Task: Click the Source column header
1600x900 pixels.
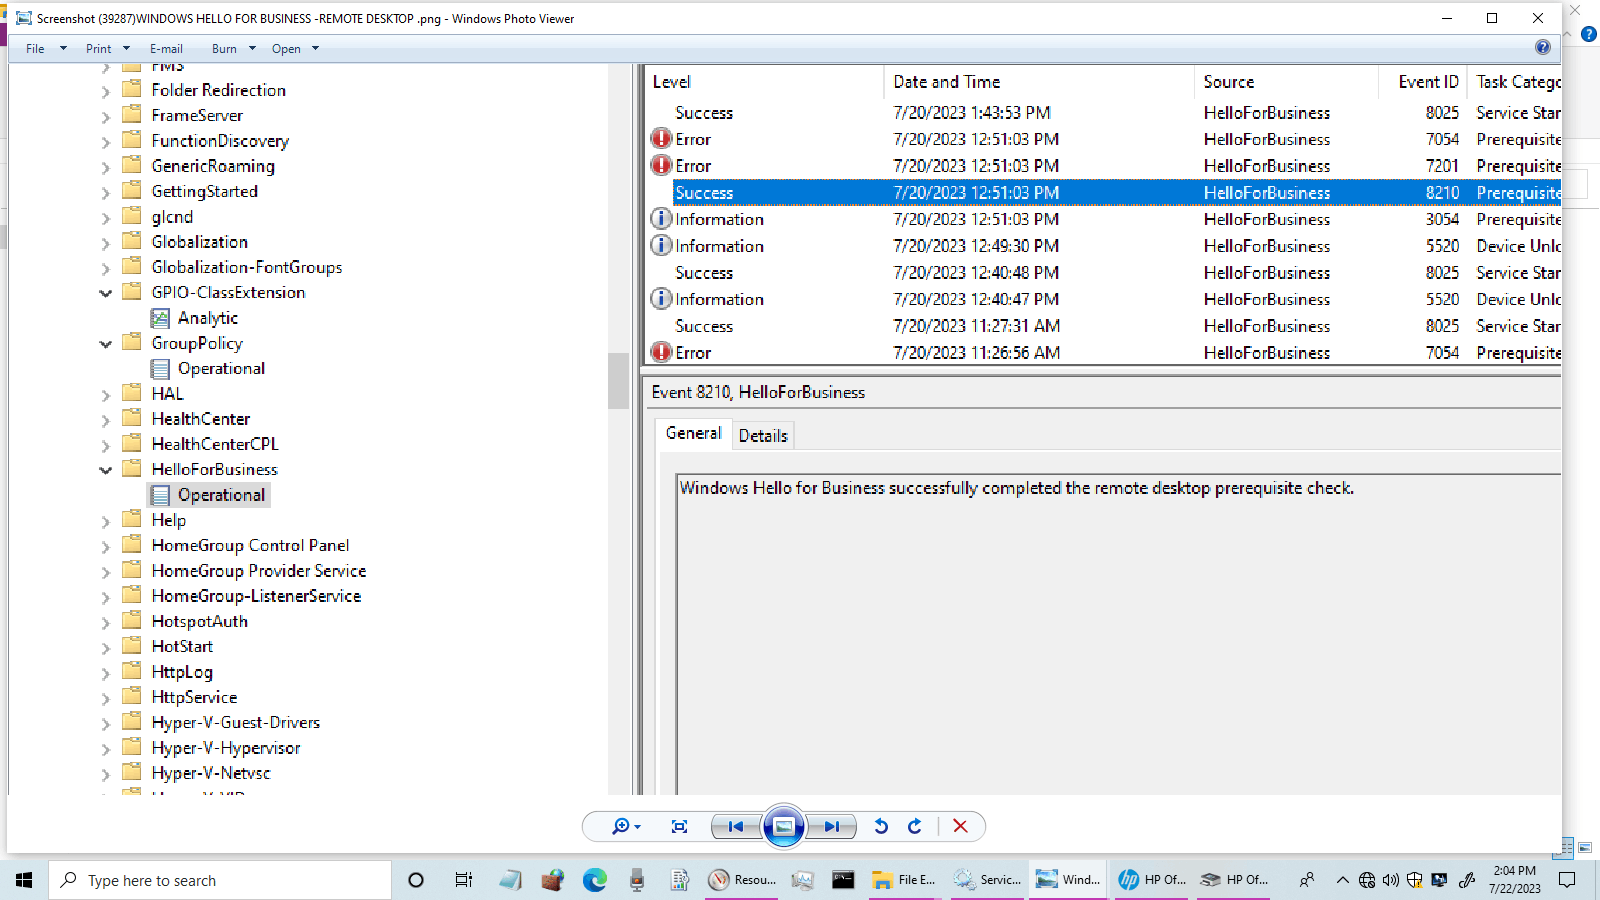Action: (1287, 82)
